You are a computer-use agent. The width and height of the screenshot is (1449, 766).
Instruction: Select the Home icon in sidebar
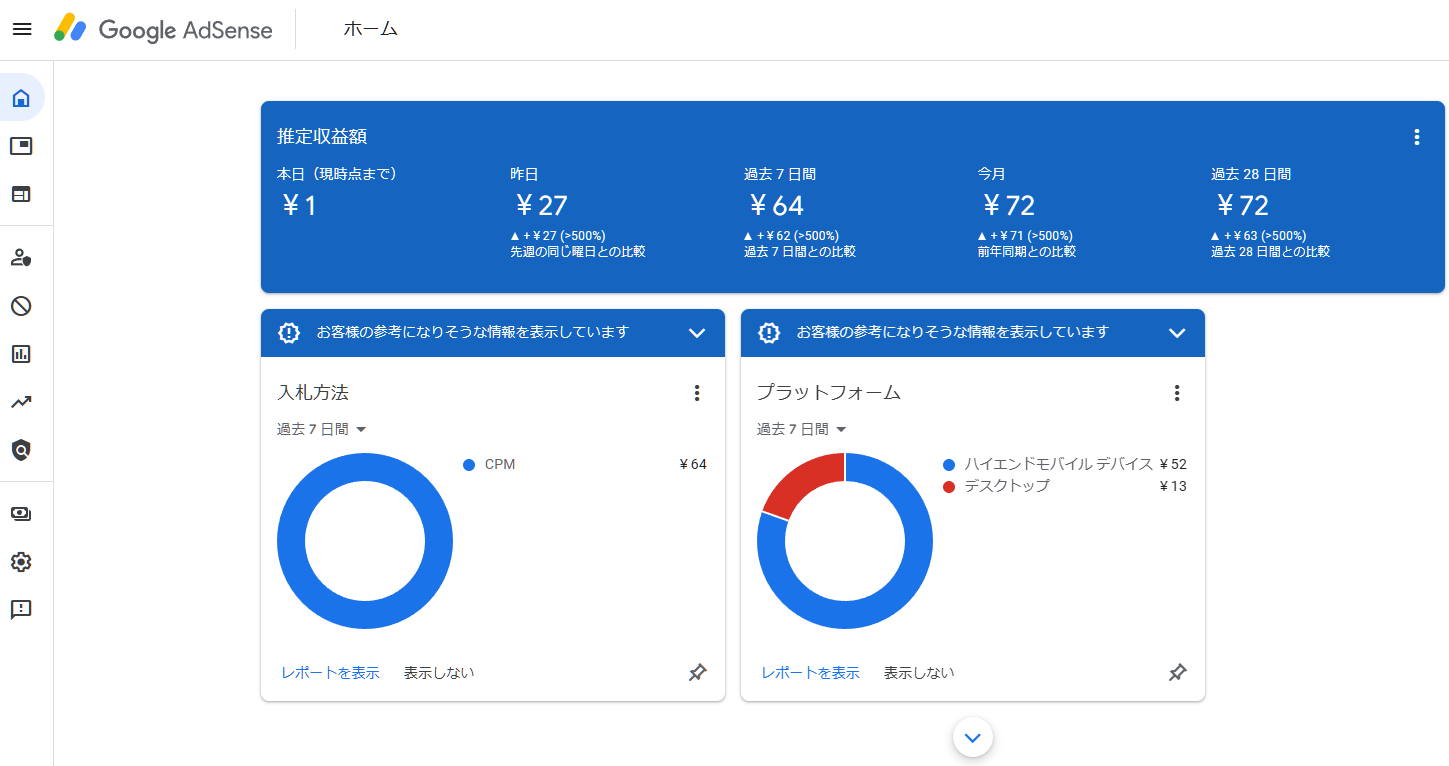coord(21,98)
